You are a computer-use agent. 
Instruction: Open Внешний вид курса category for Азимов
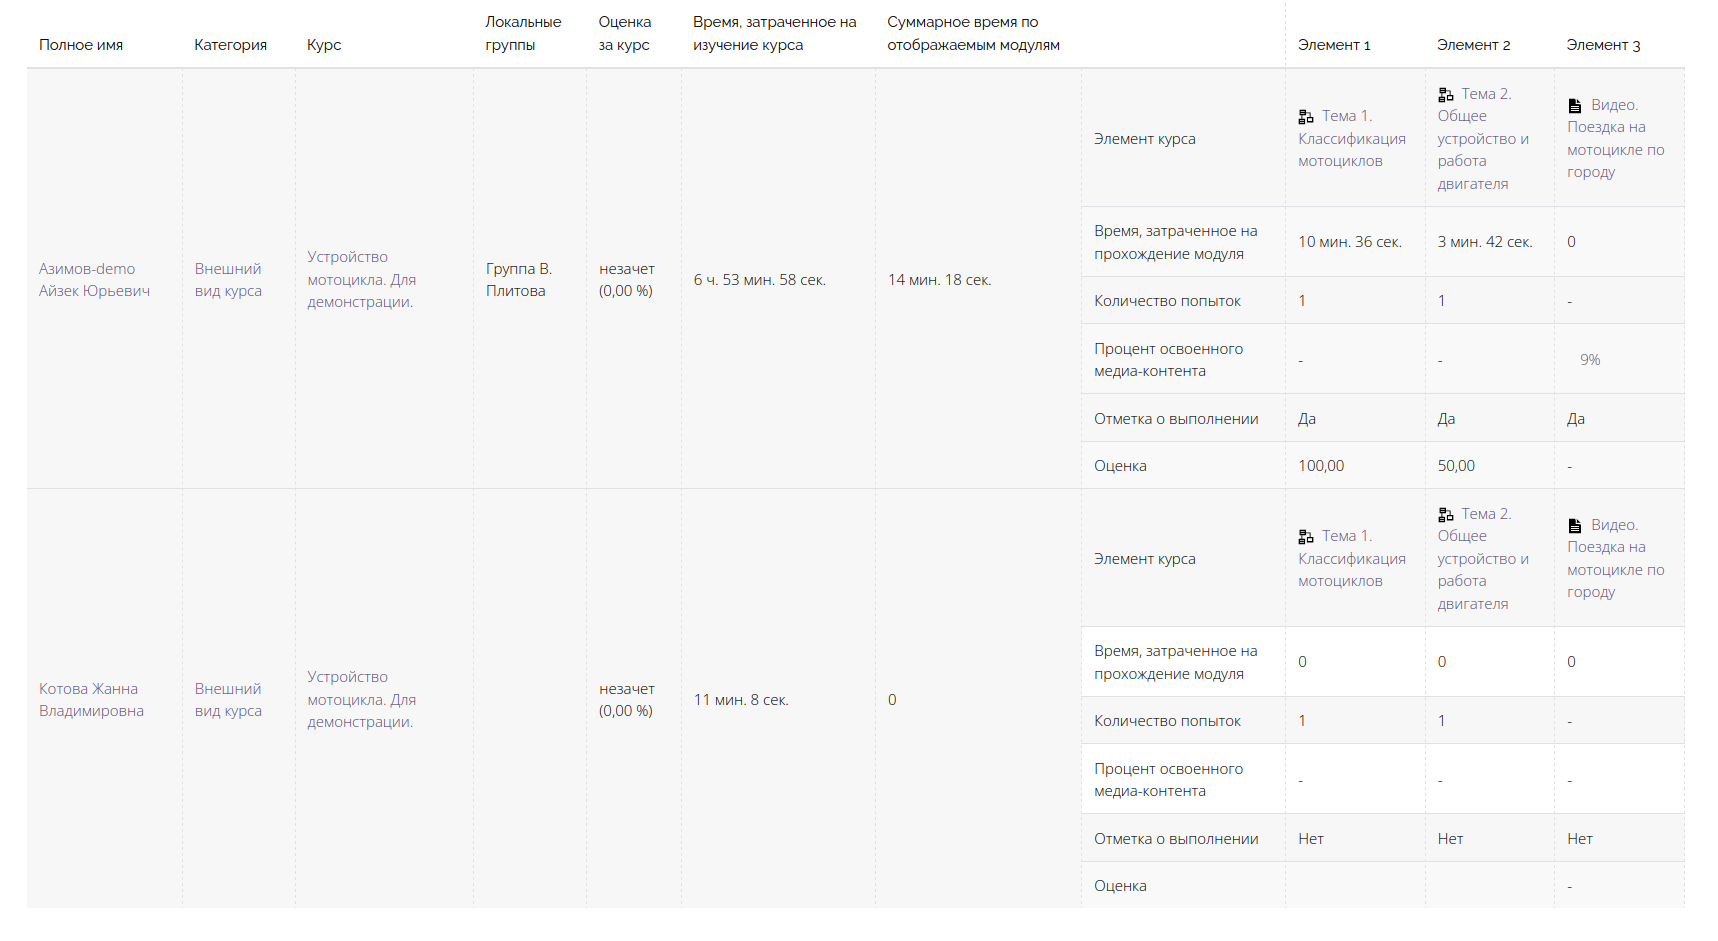click(x=228, y=280)
